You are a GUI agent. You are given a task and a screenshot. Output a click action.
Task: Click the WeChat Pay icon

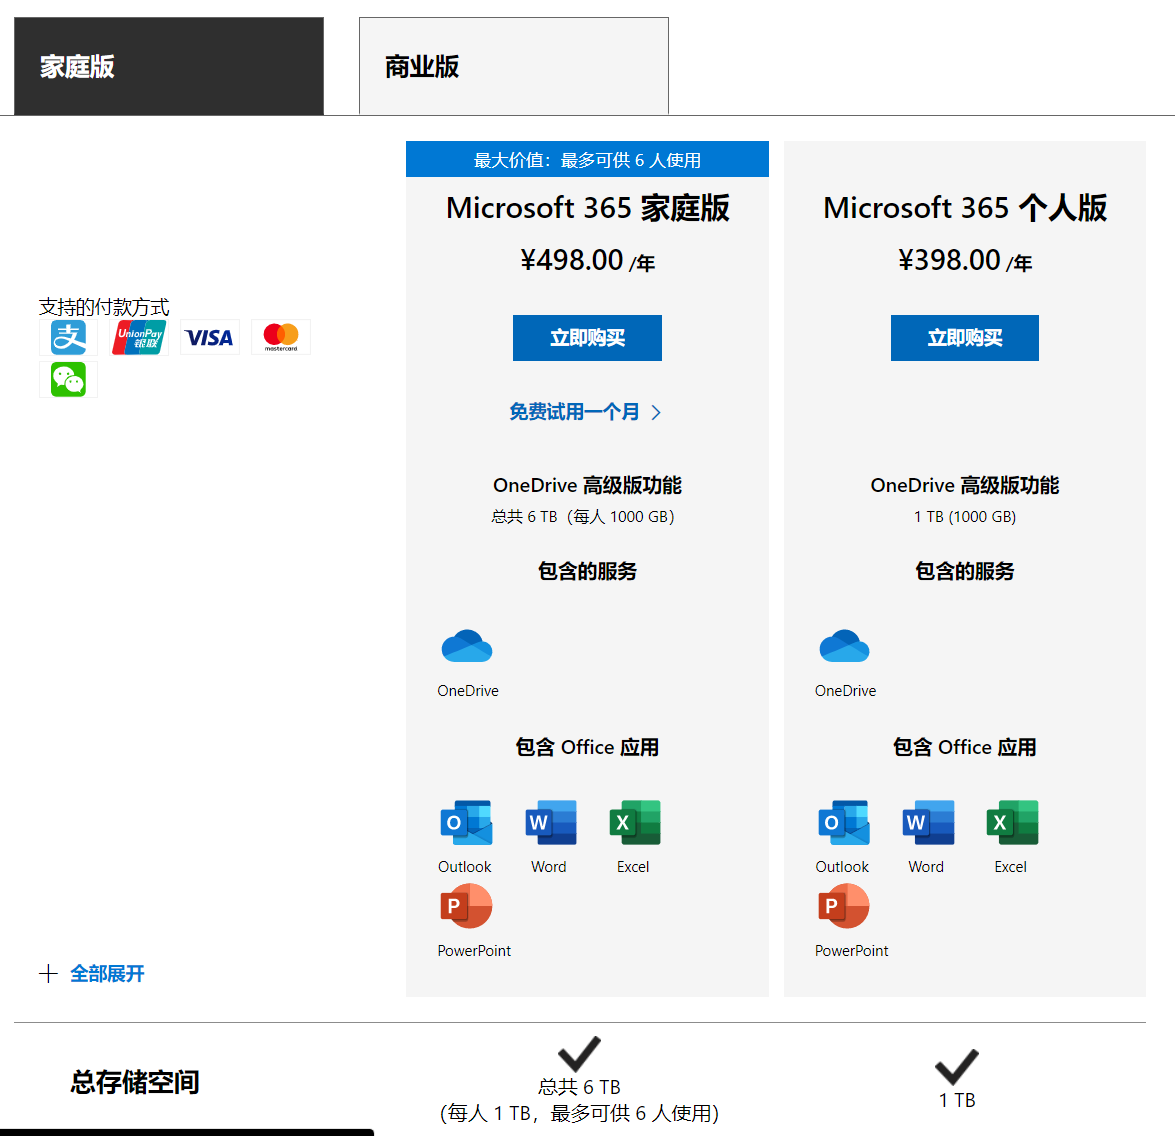[x=68, y=379]
